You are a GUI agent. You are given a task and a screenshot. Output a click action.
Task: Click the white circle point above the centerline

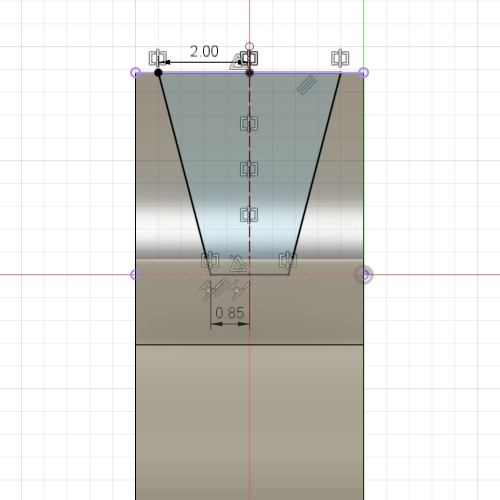pos(249,46)
